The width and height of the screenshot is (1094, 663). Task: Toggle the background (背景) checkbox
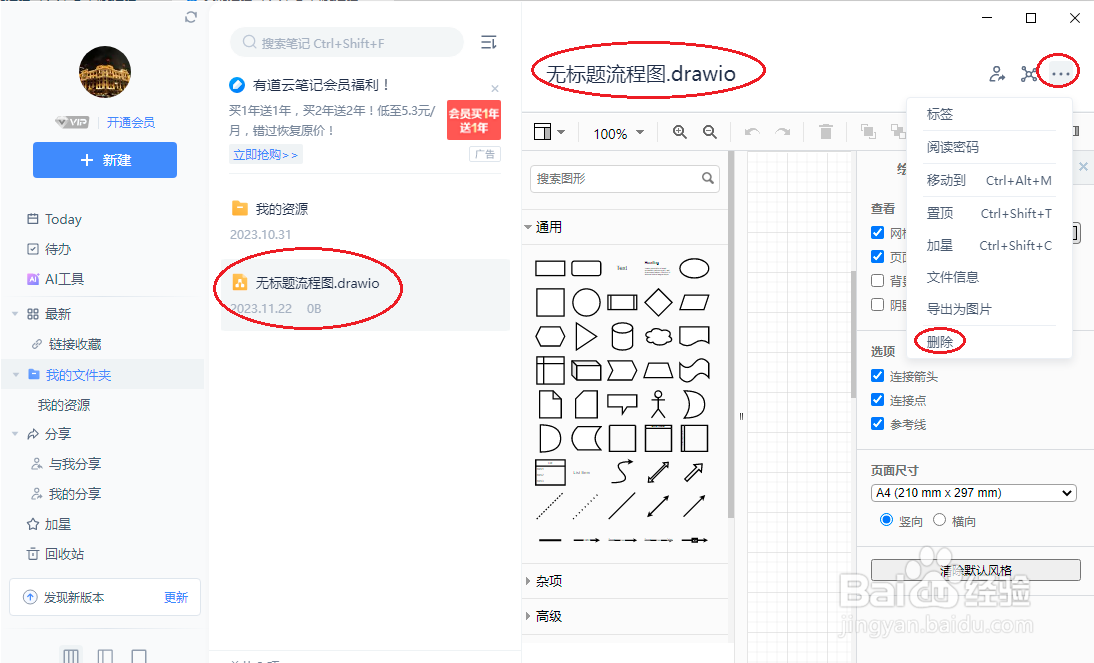[x=878, y=281]
